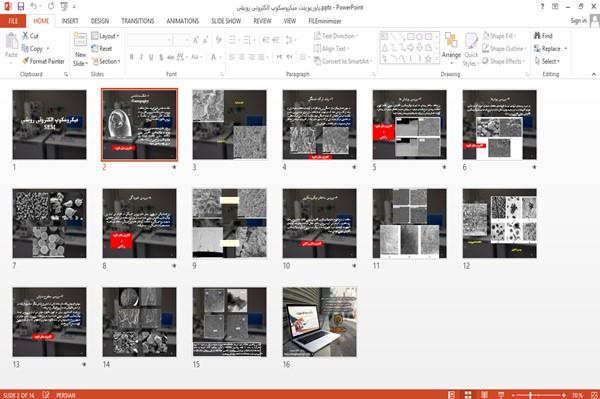
Task: Click the Clear All Formatting icon
Action: click(x=218, y=40)
